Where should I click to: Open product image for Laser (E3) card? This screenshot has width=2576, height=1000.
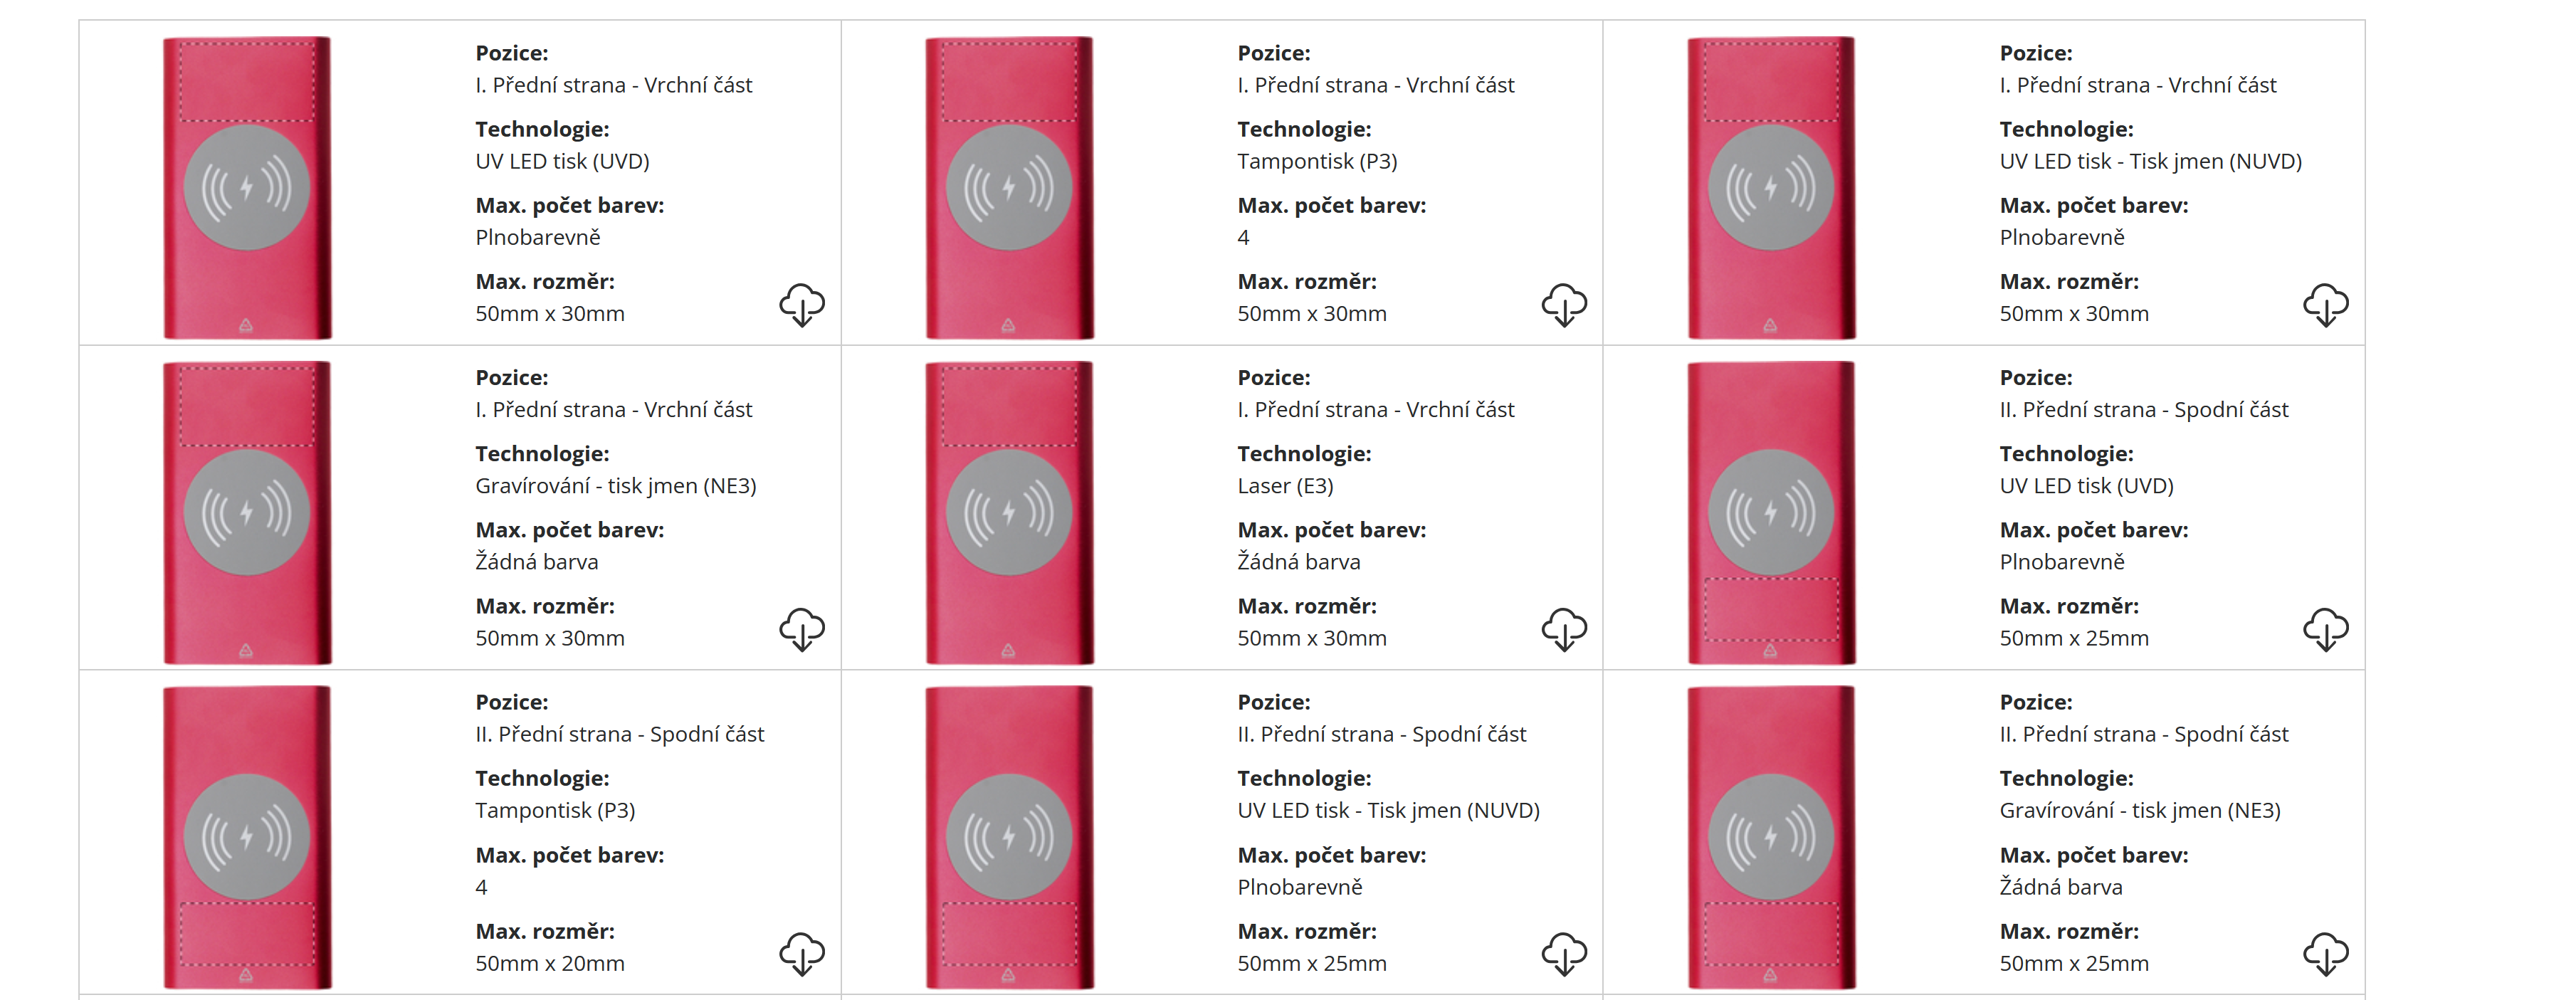tap(1009, 512)
